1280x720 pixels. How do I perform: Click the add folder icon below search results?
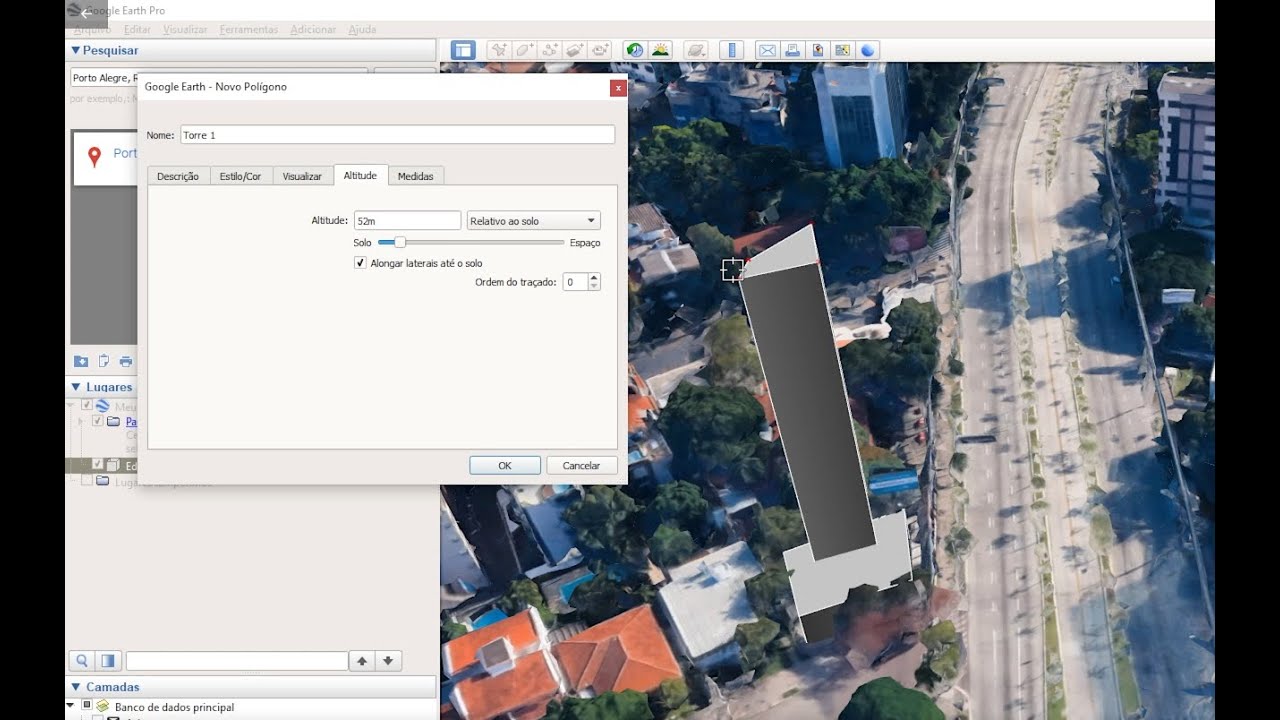click(81, 361)
